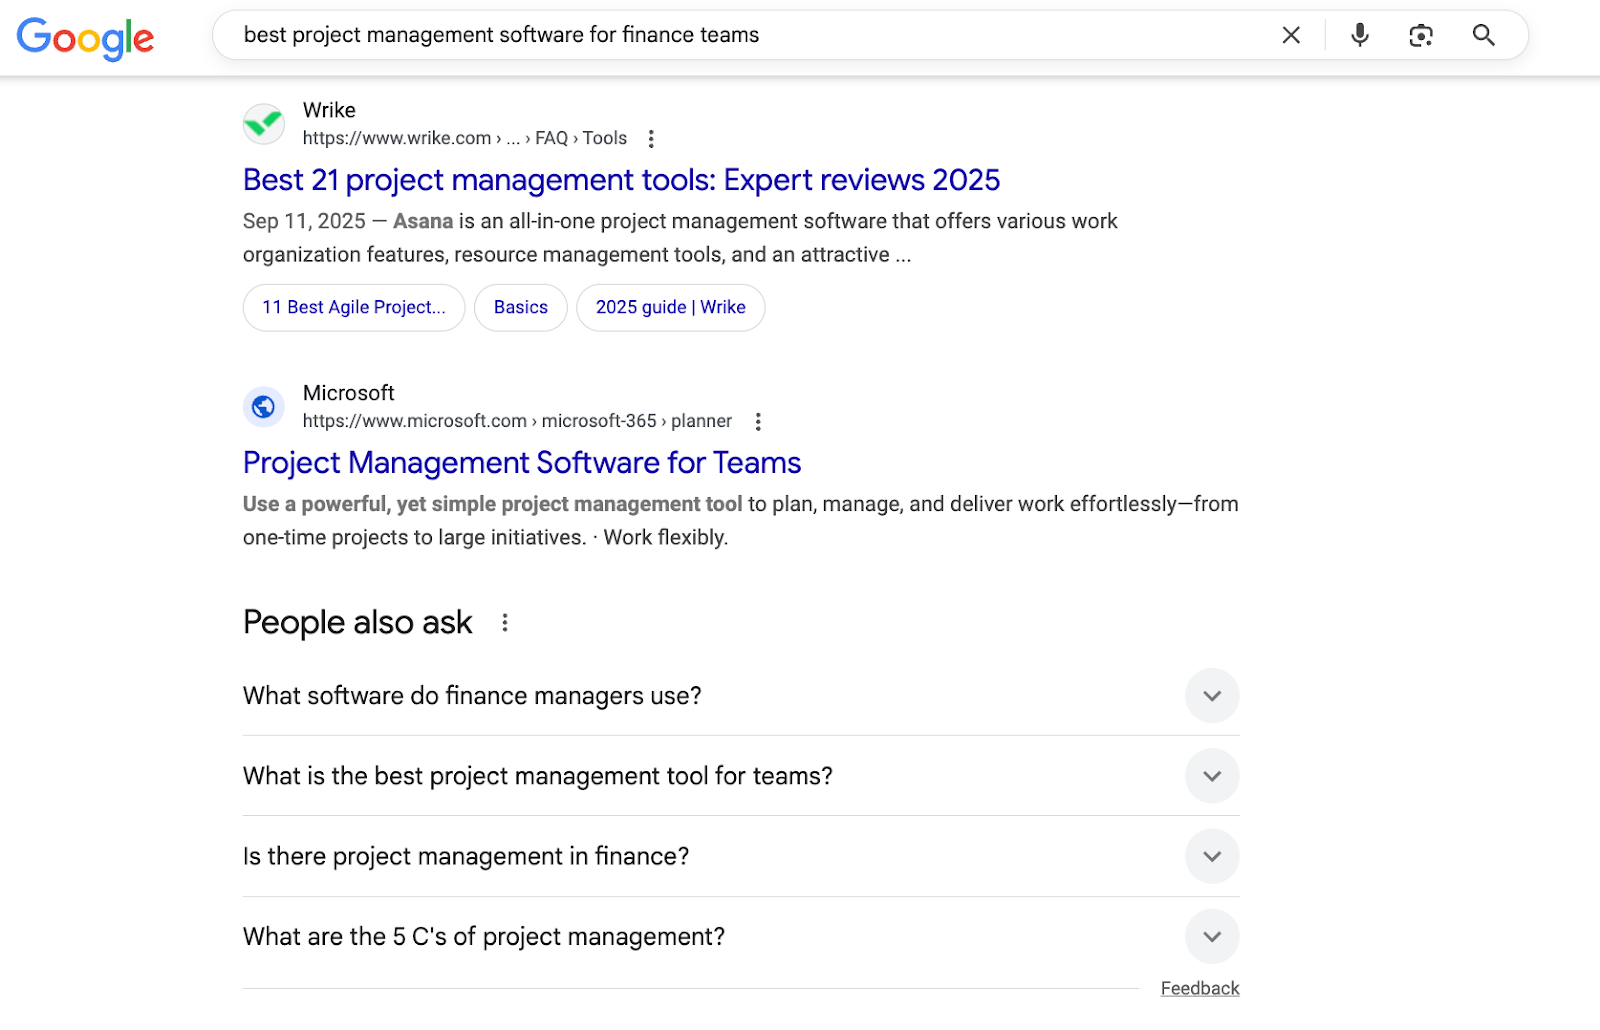Click into the search query text field

click(x=700, y=36)
